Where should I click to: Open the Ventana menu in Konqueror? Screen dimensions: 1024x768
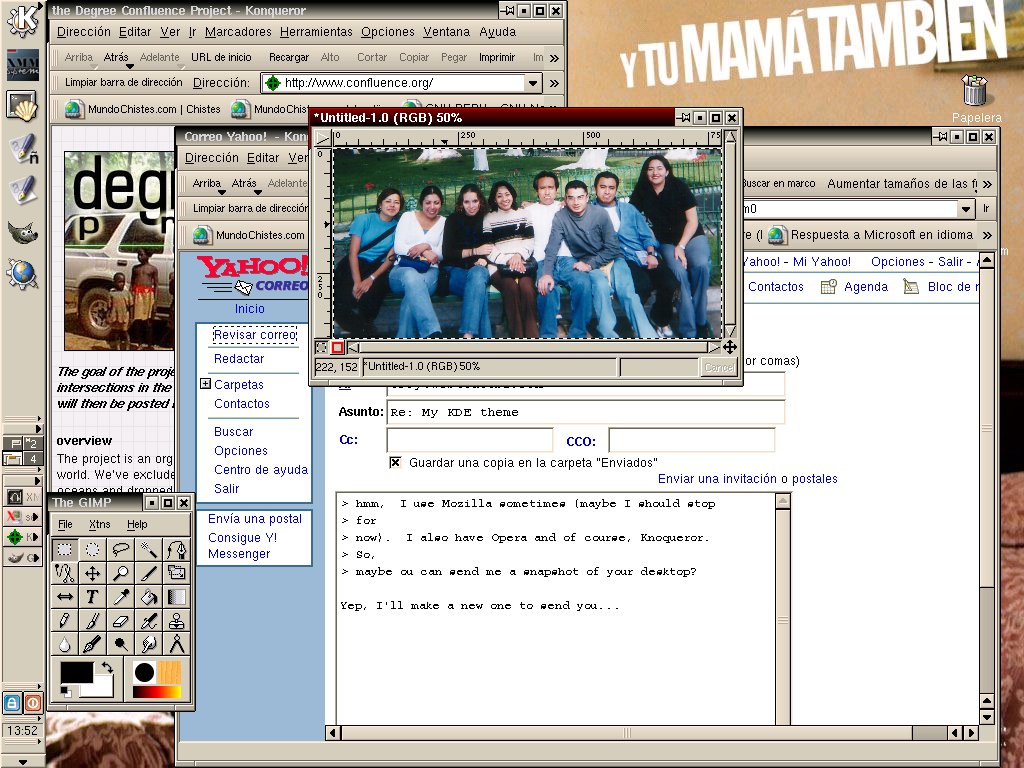pos(446,31)
